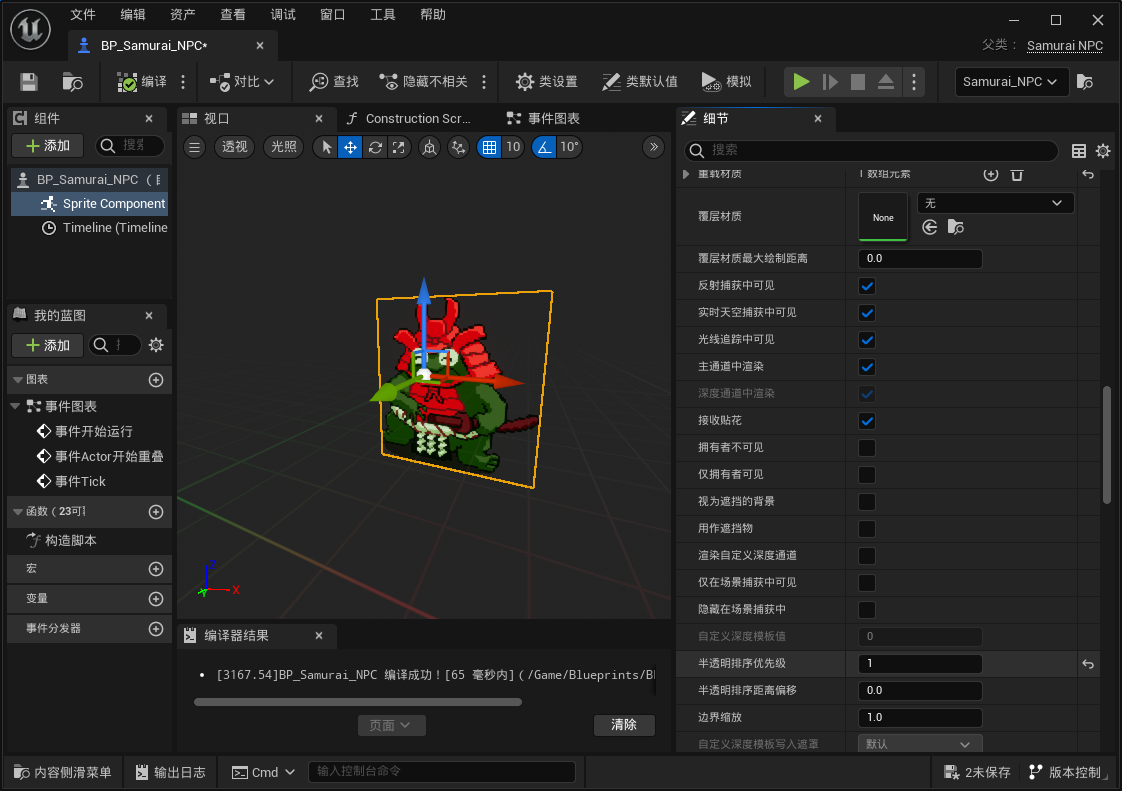The height and width of the screenshot is (791, 1122).
Task: Choose the select mode cursor tool
Action: click(326, 147)
